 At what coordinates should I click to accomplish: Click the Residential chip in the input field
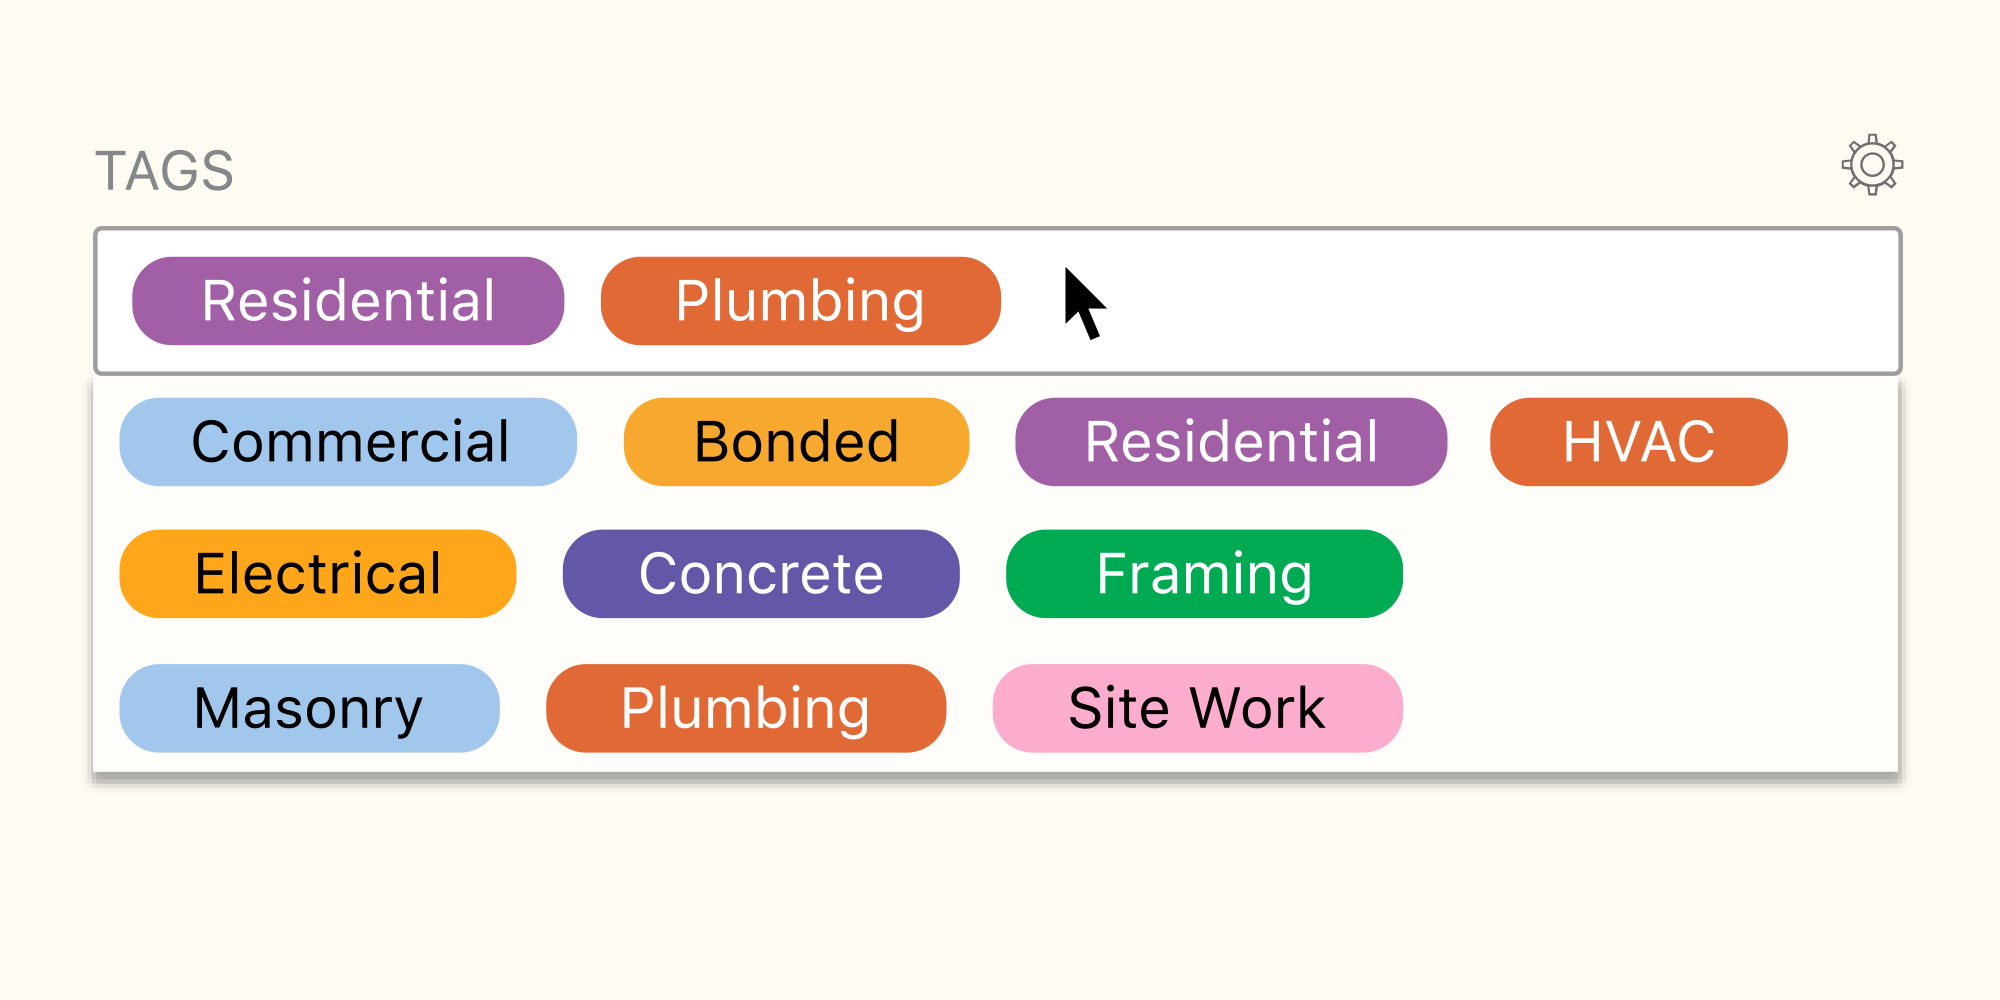point(348,300)
